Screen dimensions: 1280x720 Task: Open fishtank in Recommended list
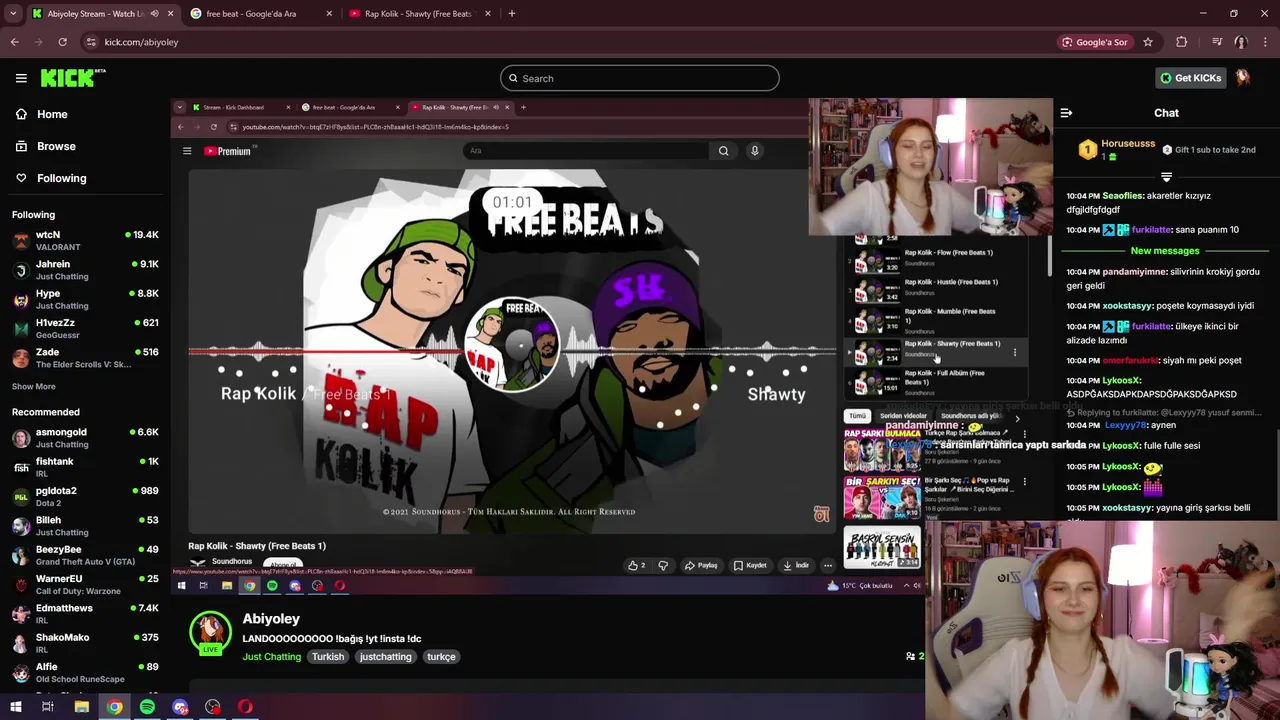click(85, 467)
